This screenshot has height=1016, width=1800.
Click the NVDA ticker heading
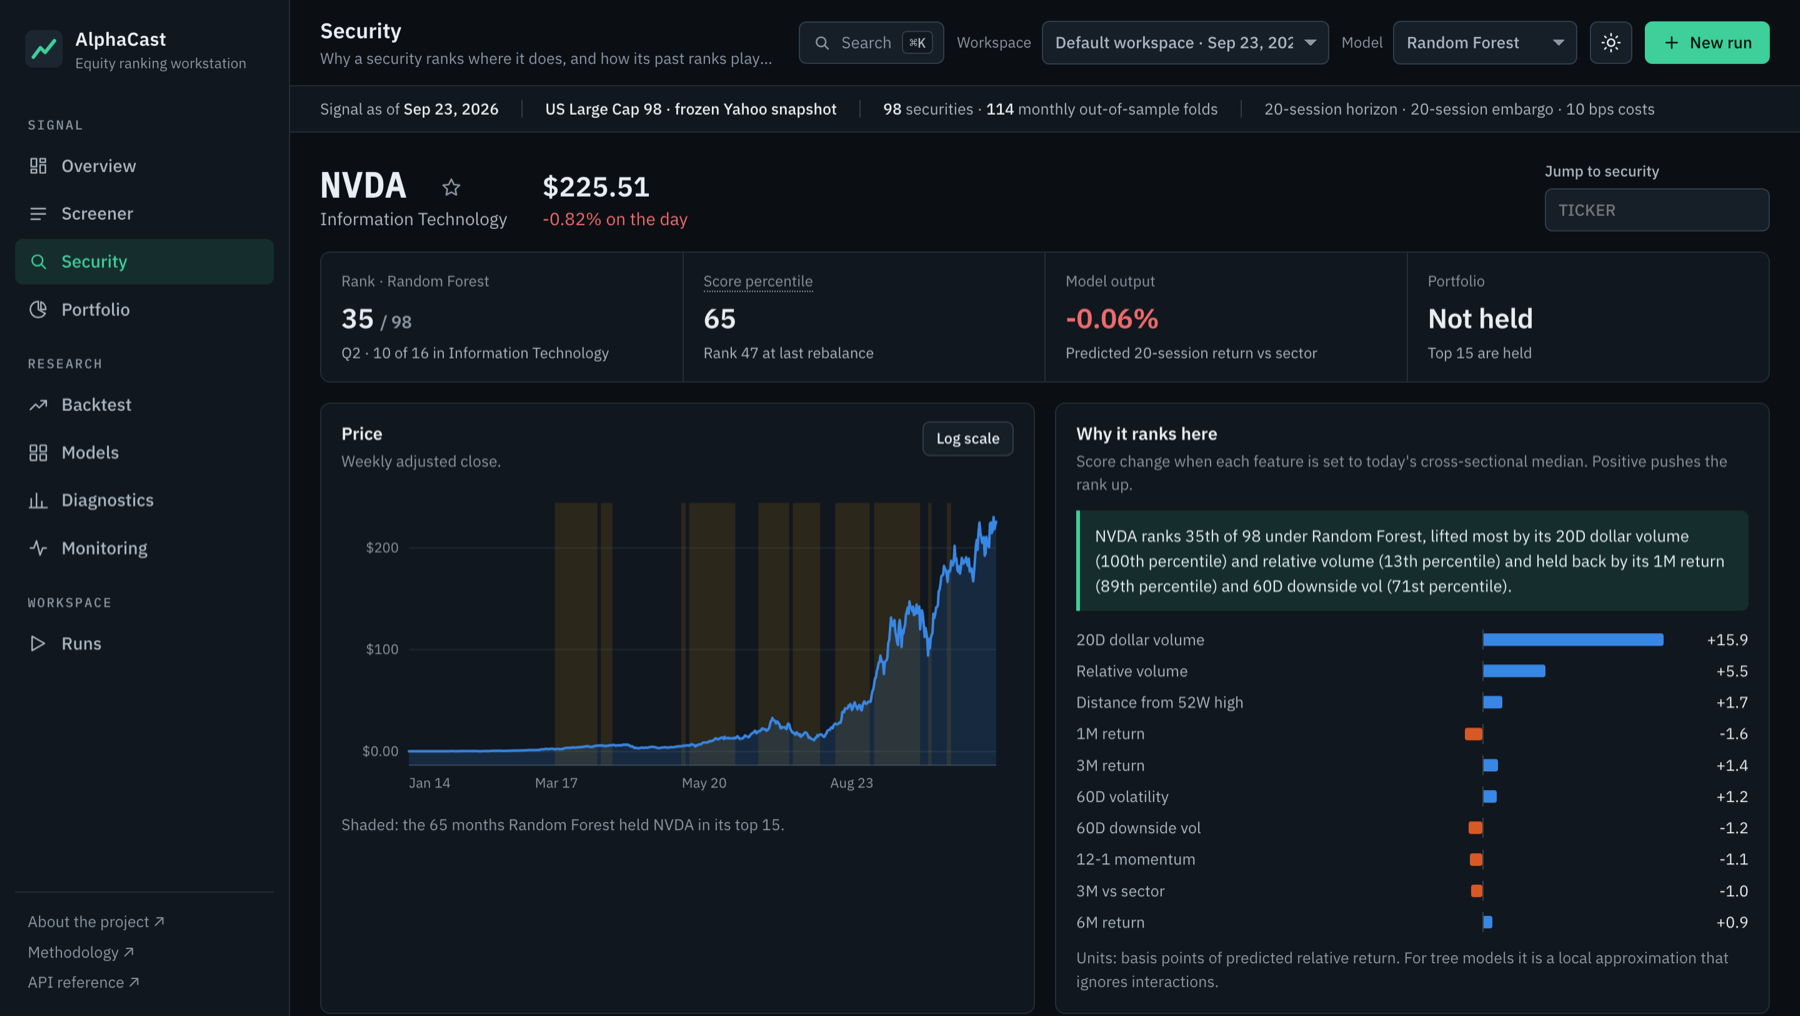(363, 186)
